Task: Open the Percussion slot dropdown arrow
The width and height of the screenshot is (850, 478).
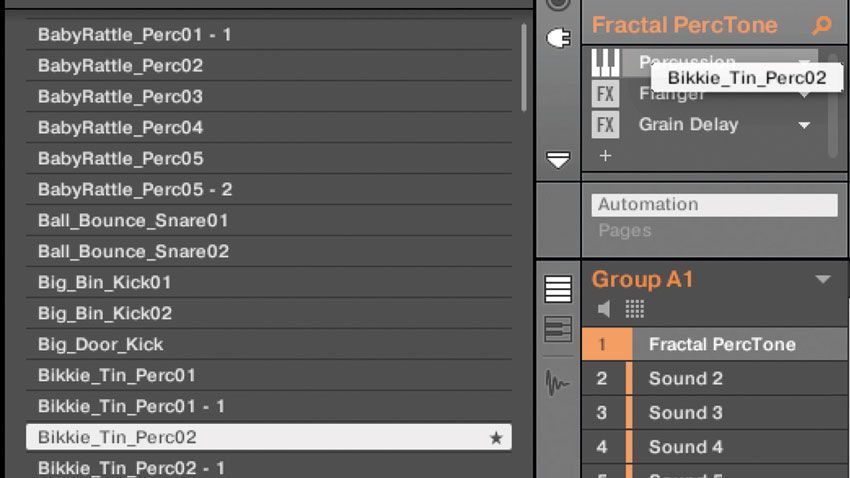Action: click(804, 61)
